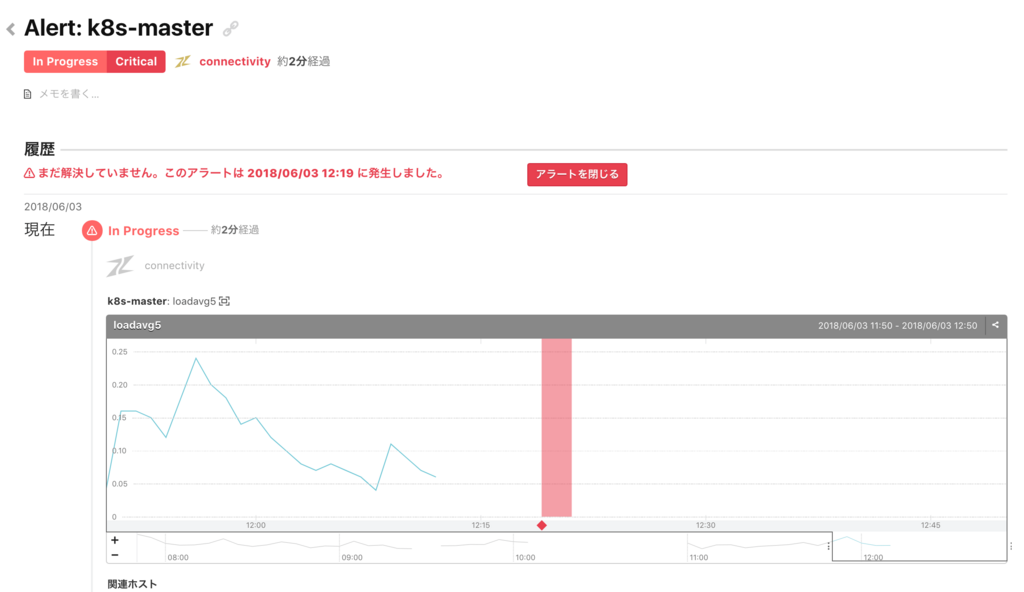Click the graph date range 2018/06/03 11:50 - 12:50

[897, 325]
